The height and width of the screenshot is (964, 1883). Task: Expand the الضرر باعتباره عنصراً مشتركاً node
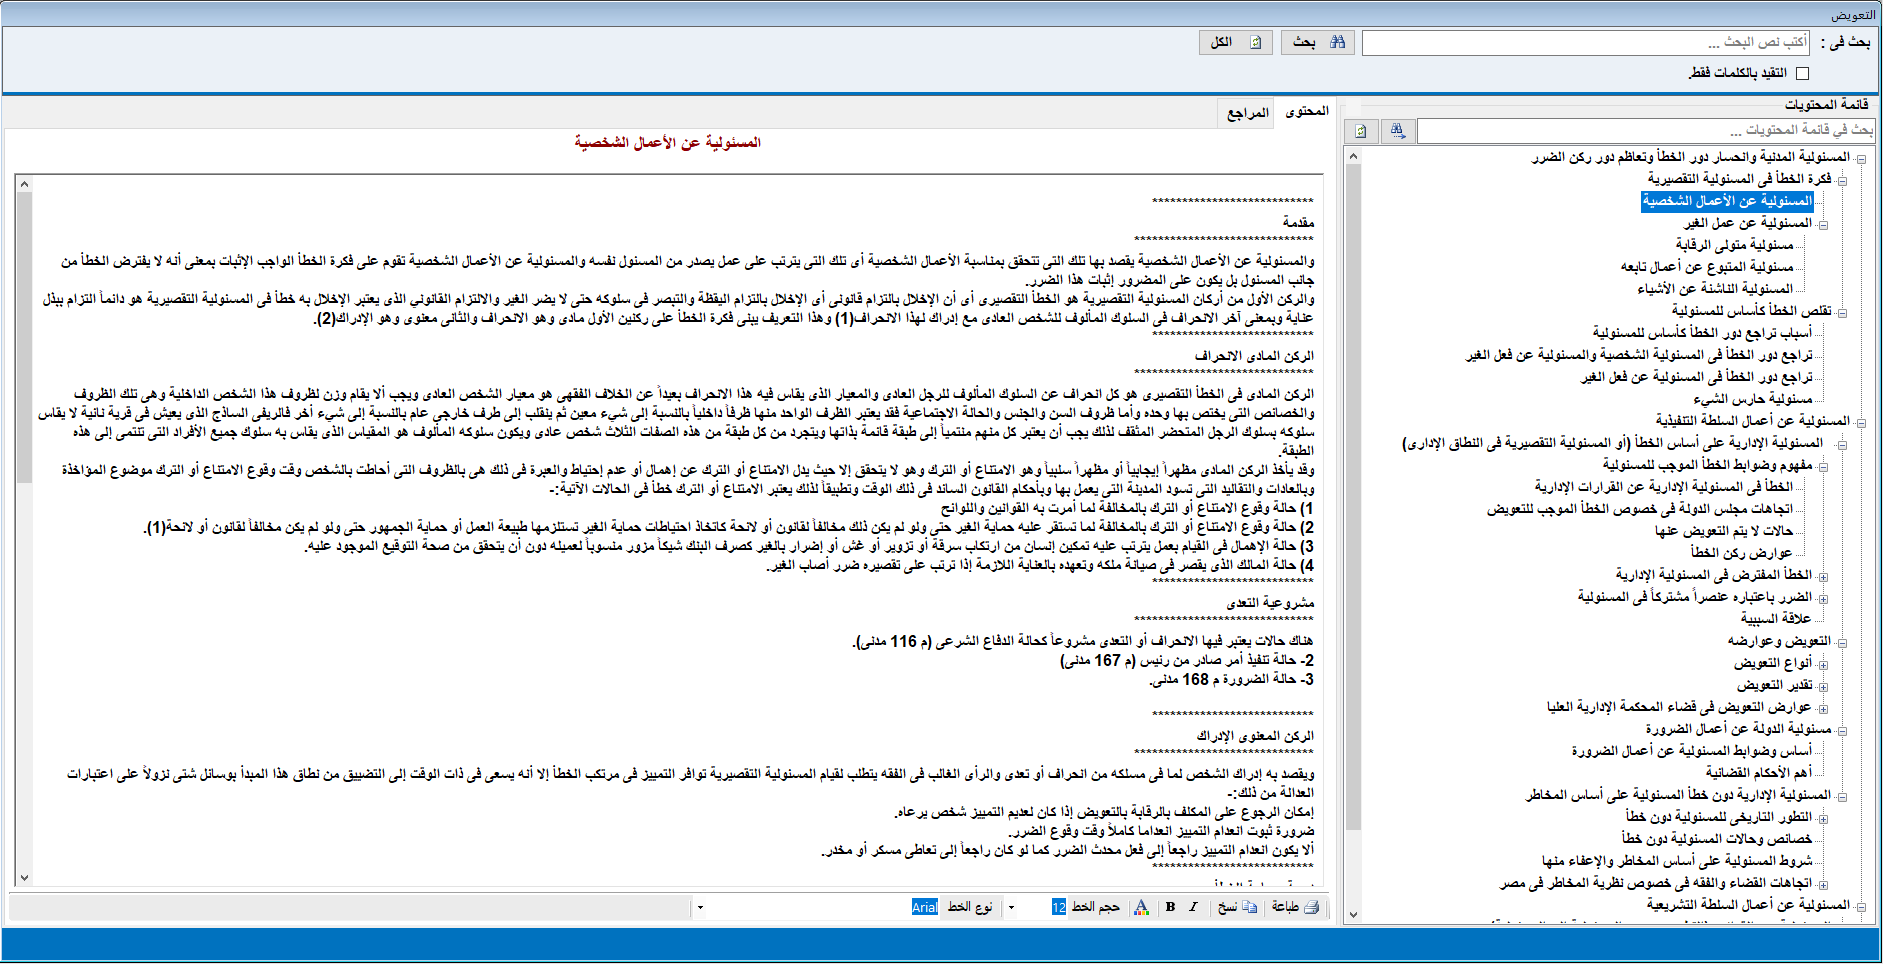click(1823, 598)
